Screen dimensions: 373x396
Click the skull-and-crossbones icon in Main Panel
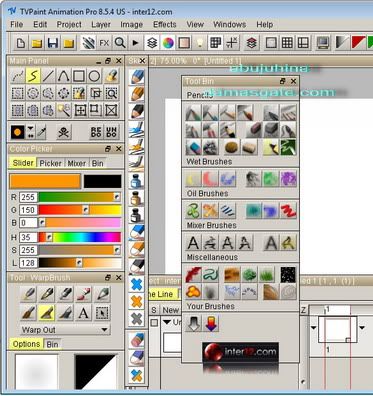63,132
